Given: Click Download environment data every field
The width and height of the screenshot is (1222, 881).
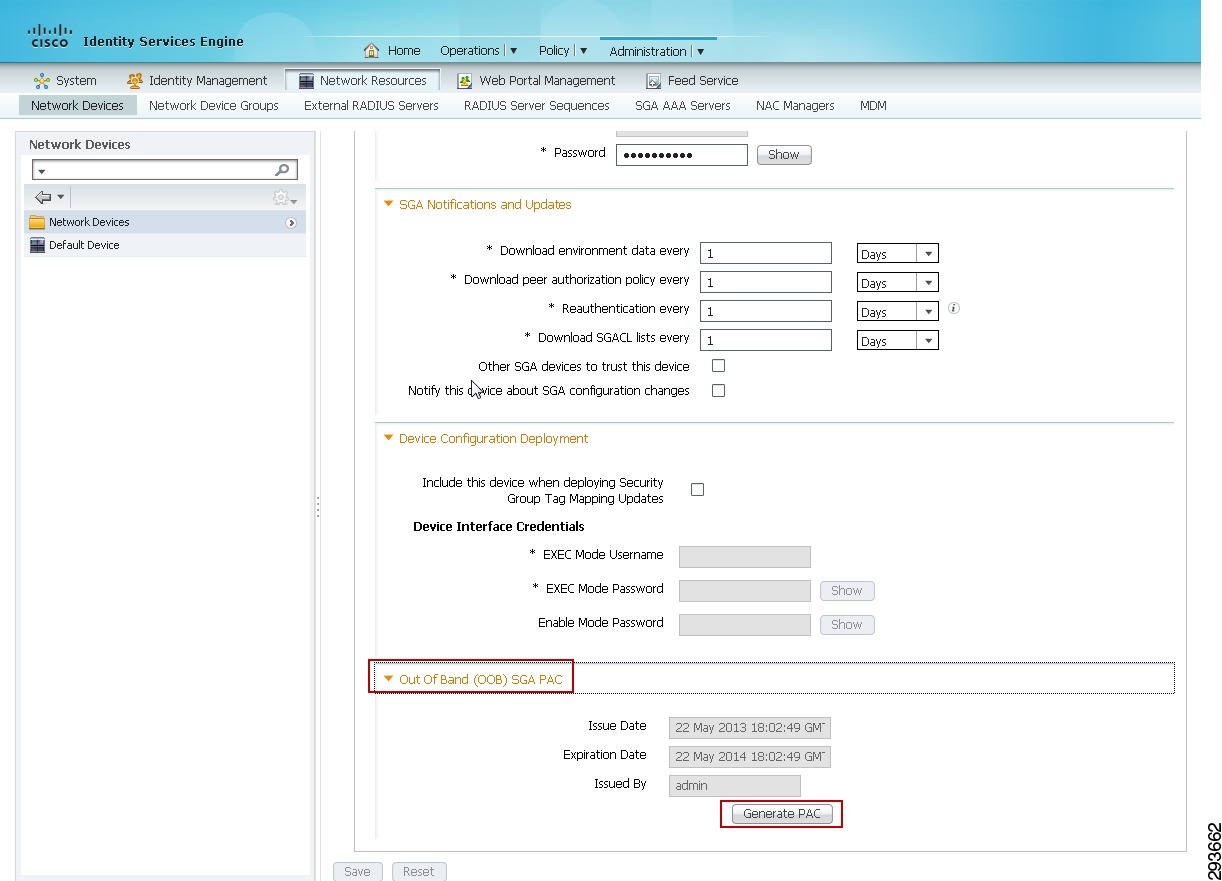Looking at the screenshot, I should click(x=766, y=254).
